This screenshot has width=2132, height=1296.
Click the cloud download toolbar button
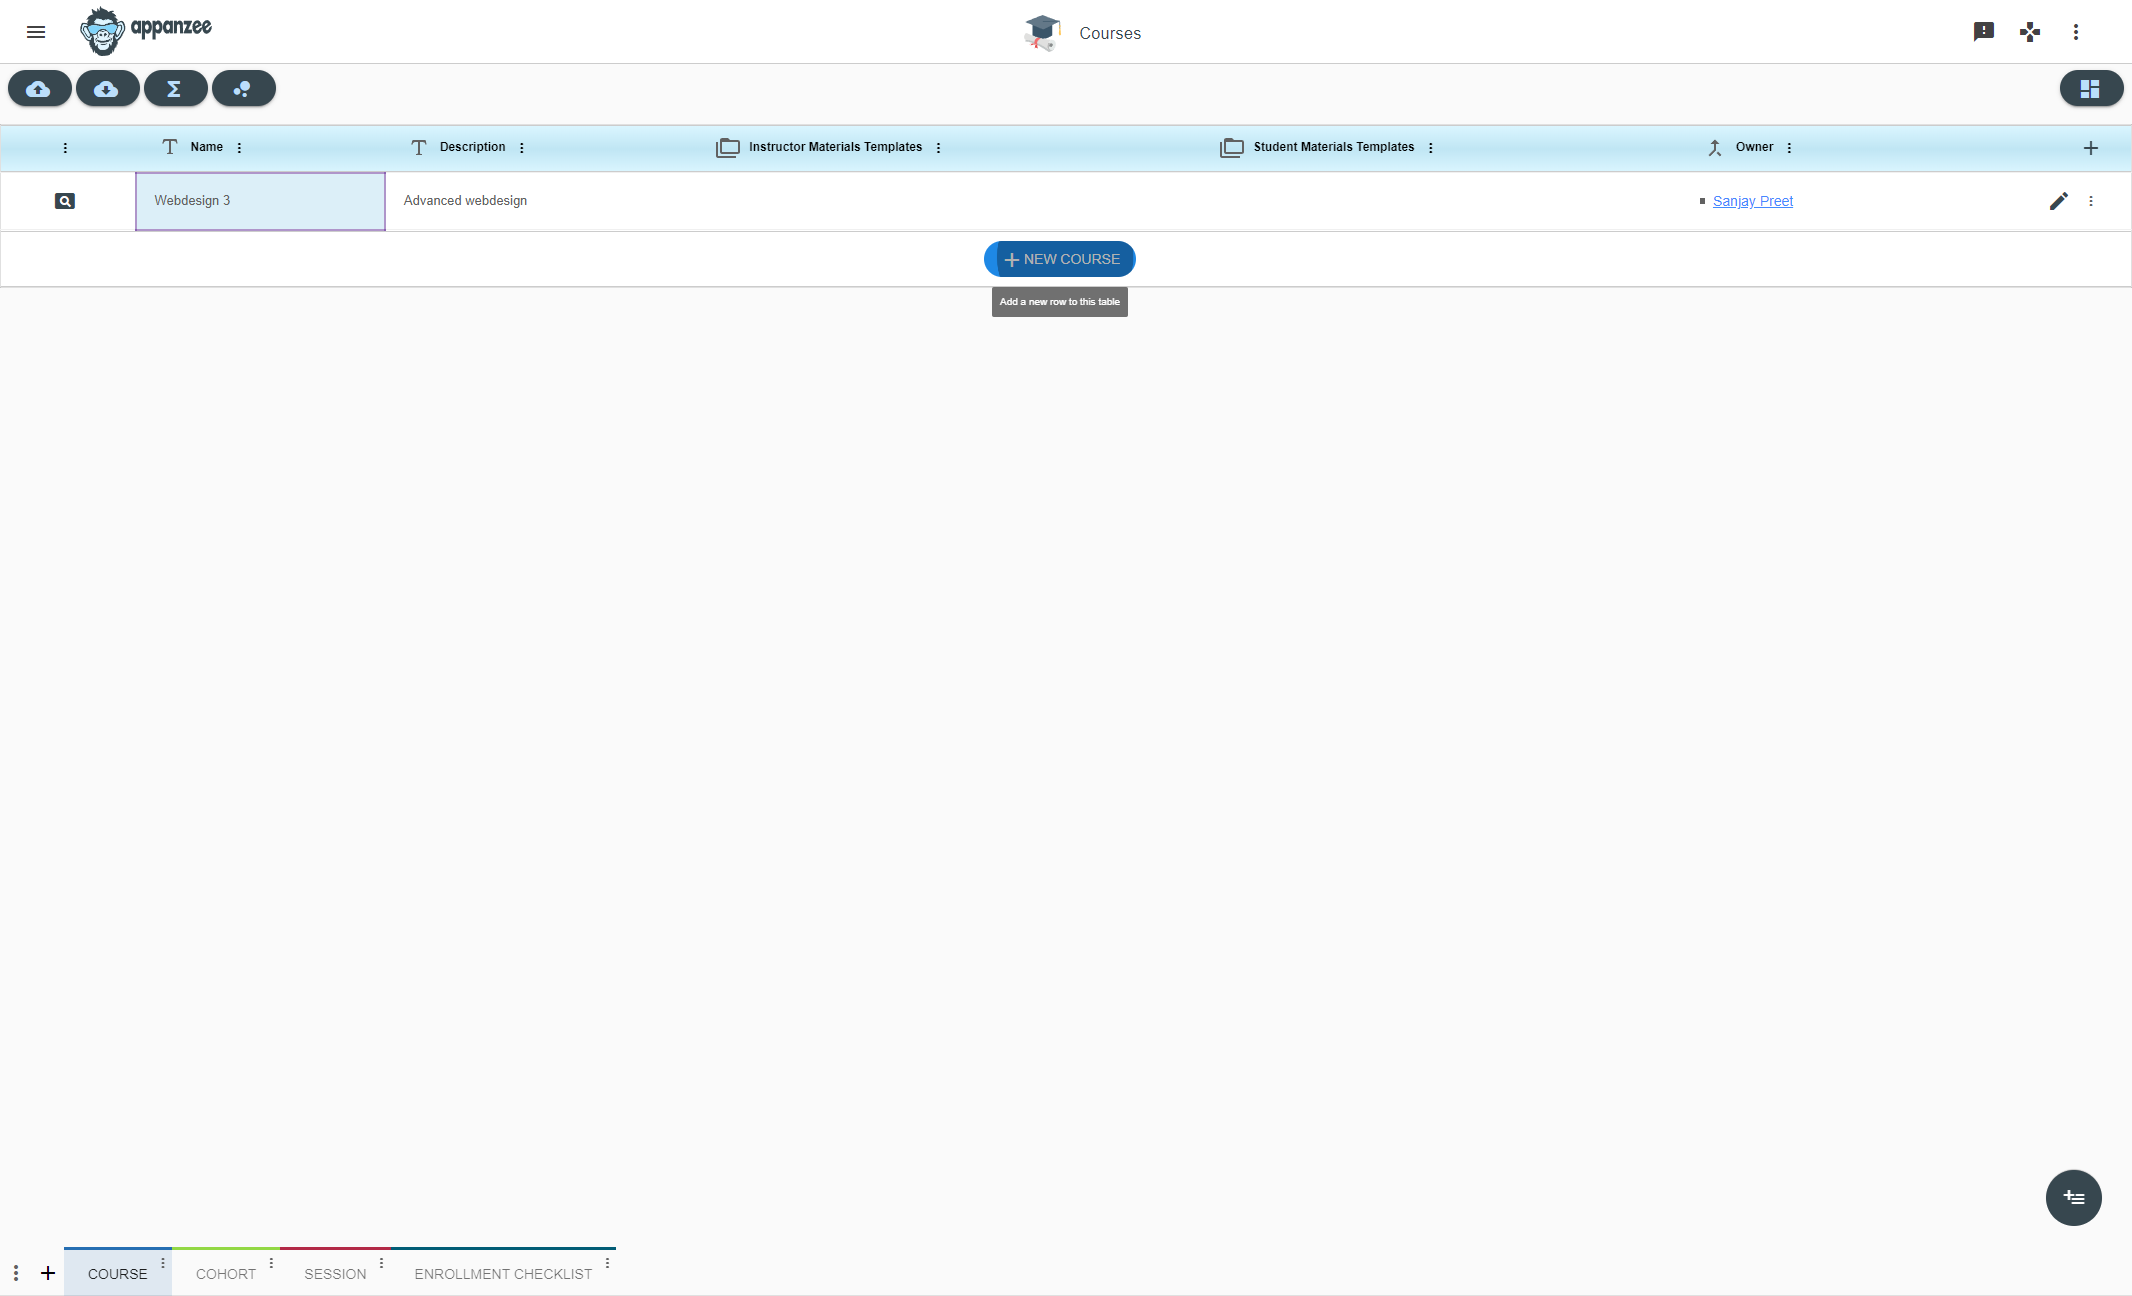[x=107, y=88]
